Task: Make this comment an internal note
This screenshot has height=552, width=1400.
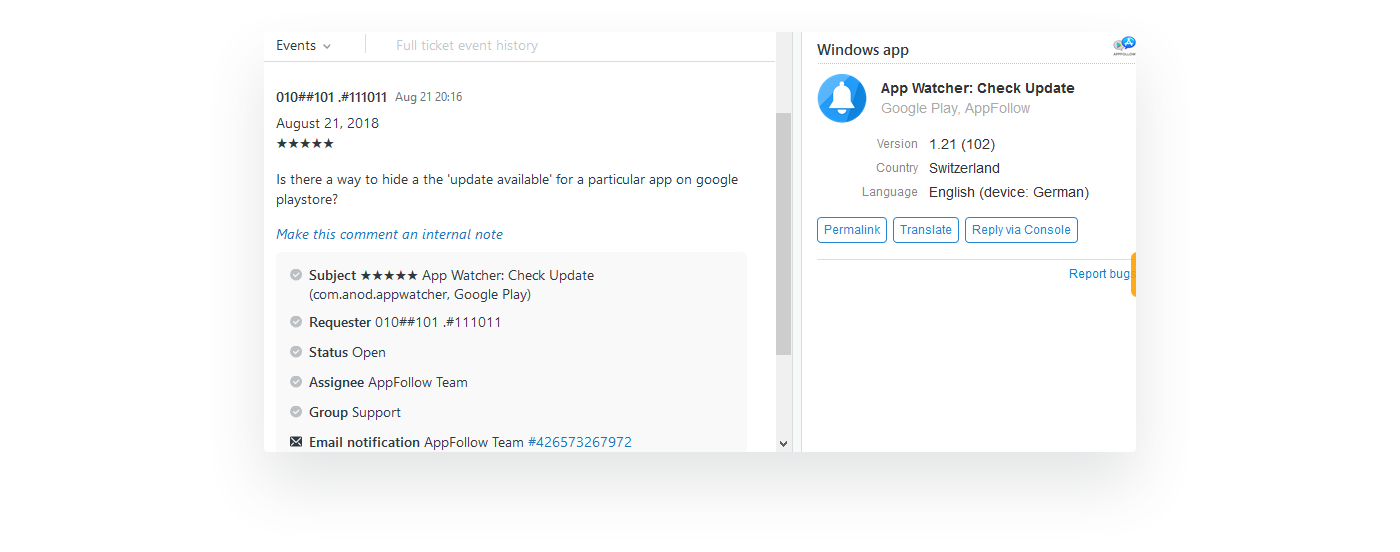Action: coord(389,234)
